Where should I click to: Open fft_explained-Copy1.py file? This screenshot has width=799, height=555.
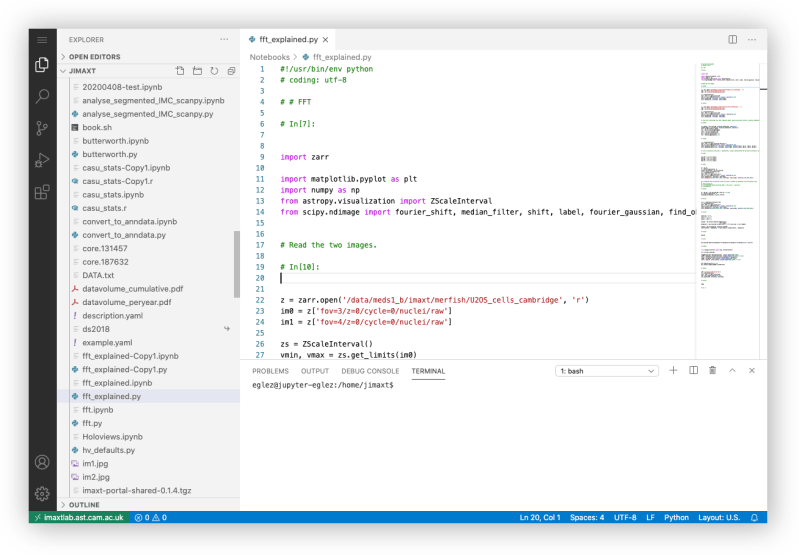tap(124, 369)
